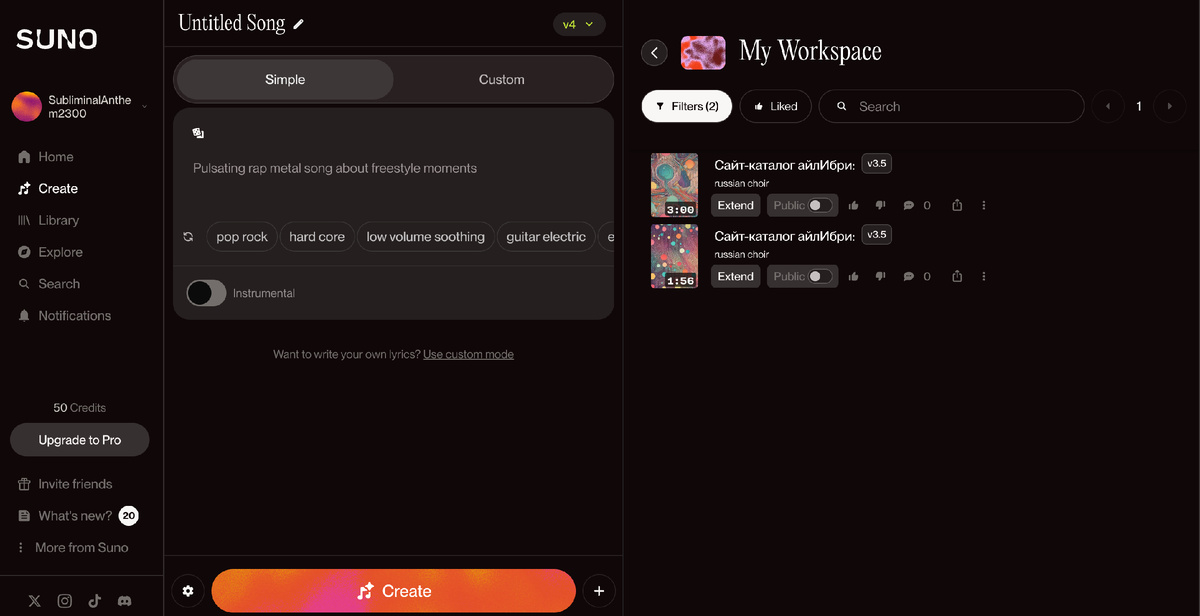Share the 1:56 song
Viewport: 1200px width, 616px height.
point(957,276)
